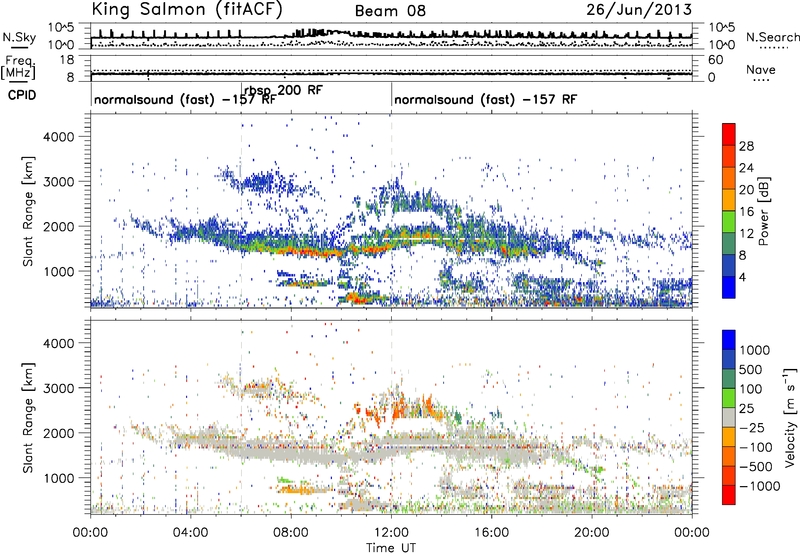Click the '28' power colorbar value
800x554 pixels.
746,146
